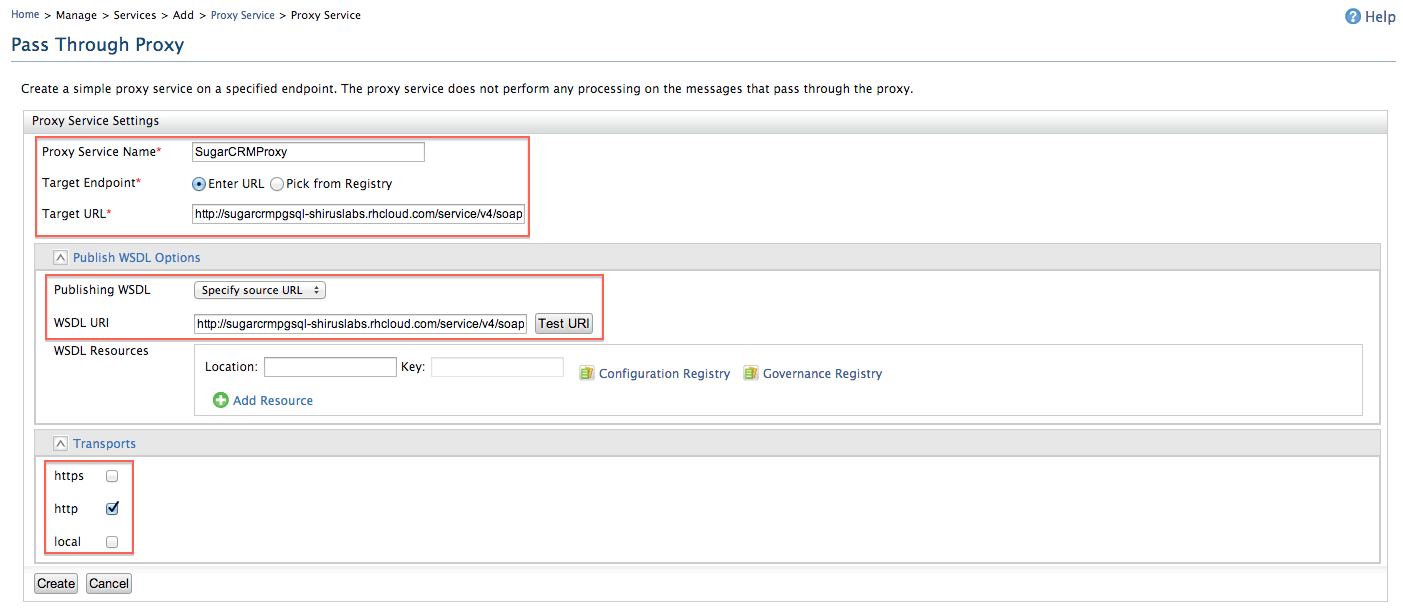Enable the local transport checkbox
This screenshot has width=1403, height=610.
click(112, 542)
